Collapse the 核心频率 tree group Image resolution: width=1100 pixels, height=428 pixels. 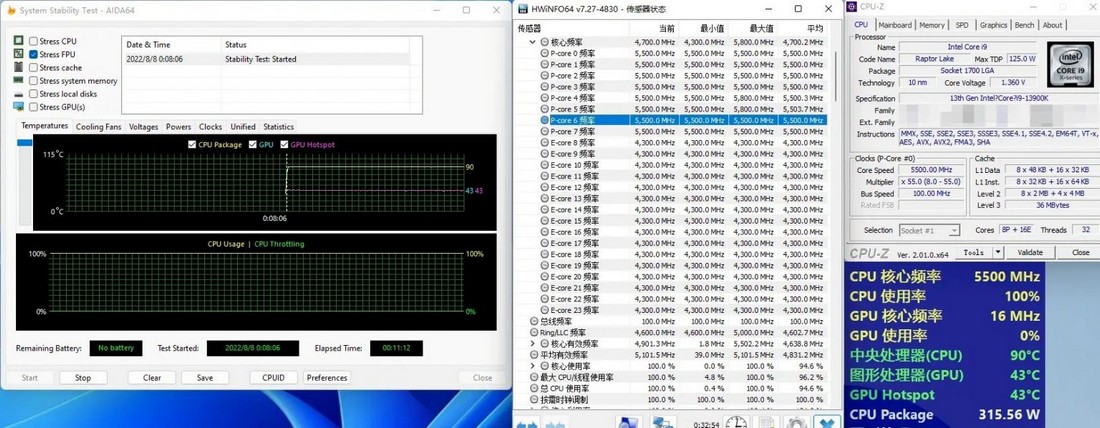pos(532,42)
